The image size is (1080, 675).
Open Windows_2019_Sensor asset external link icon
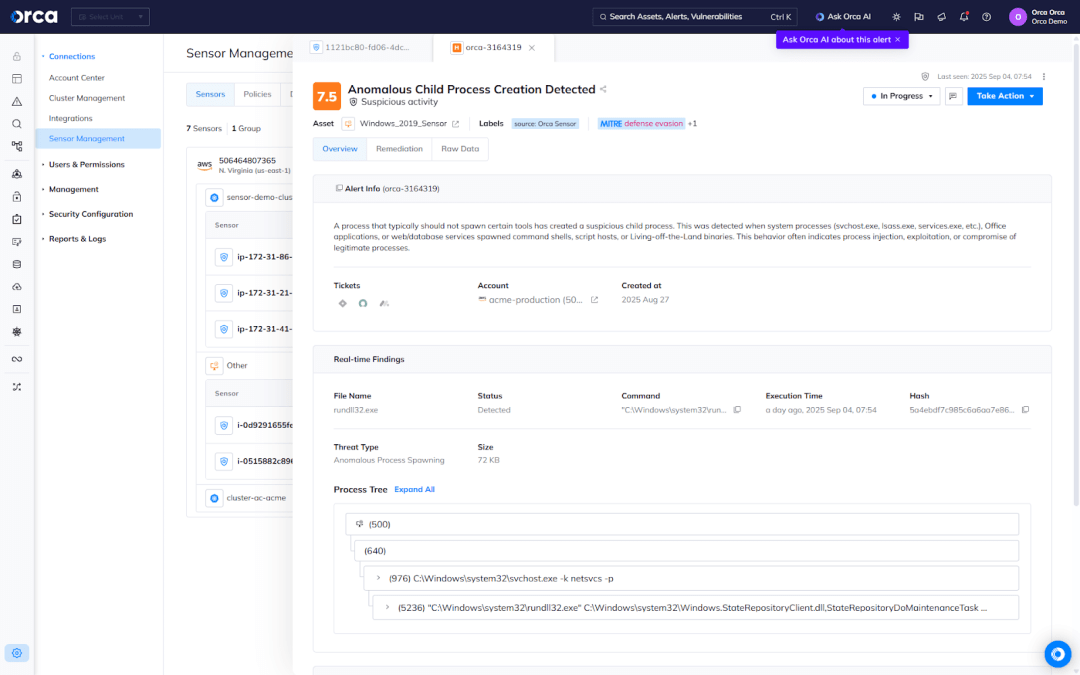[x=455, y=124]
